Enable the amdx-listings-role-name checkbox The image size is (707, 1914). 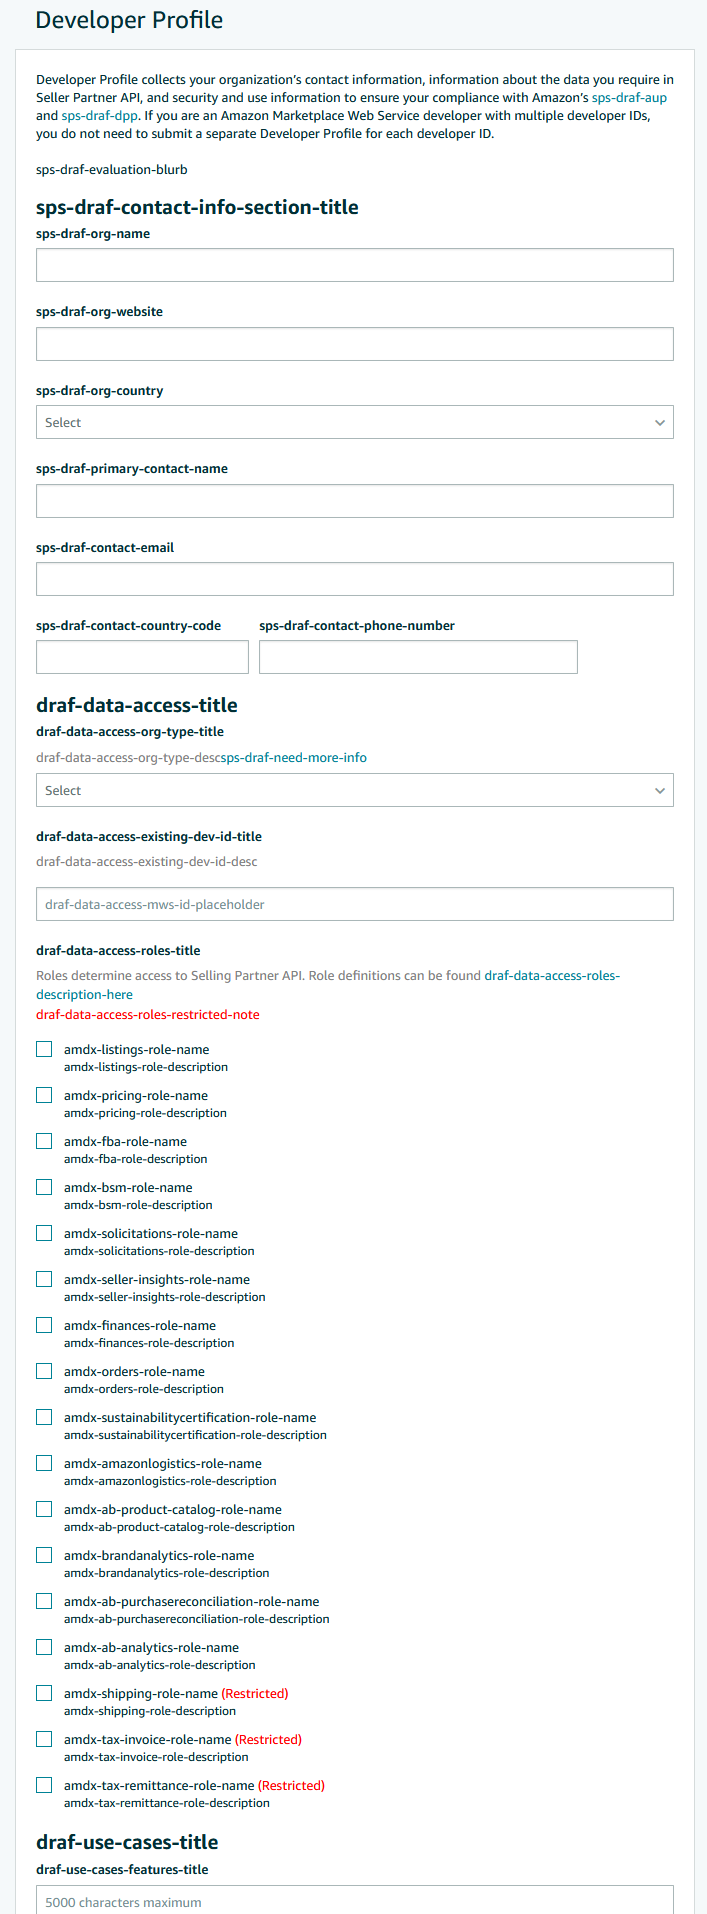click(44, 1048)
